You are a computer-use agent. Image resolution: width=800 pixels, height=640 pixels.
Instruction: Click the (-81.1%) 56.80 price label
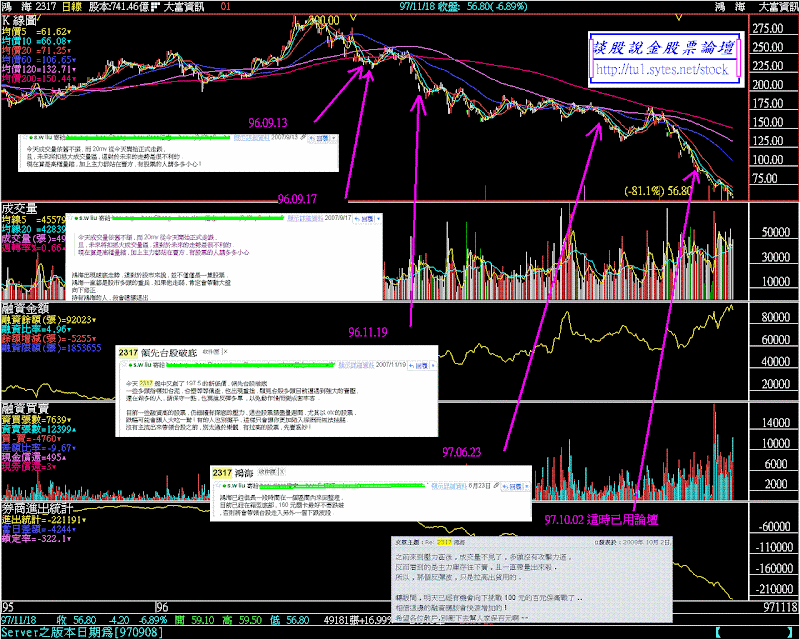pos(658,191)
